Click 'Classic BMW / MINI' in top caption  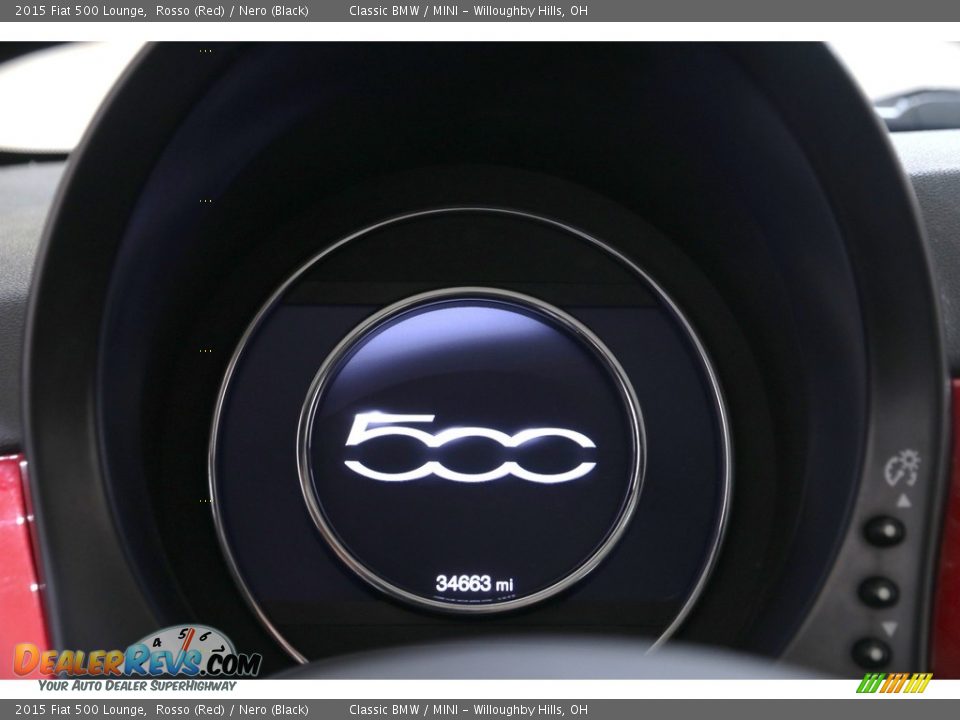pyautogui.click(x=403, y=10)
